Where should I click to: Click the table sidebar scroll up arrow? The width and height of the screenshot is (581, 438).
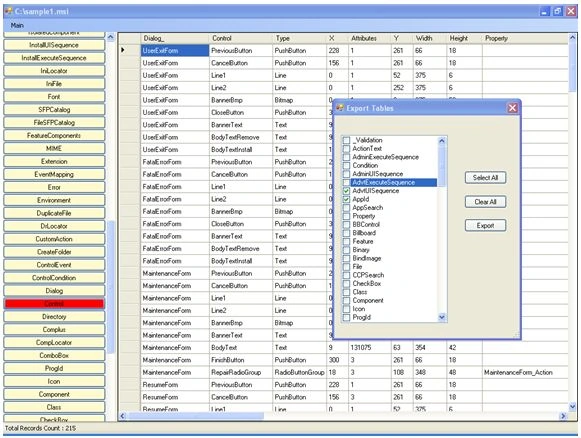111,37
